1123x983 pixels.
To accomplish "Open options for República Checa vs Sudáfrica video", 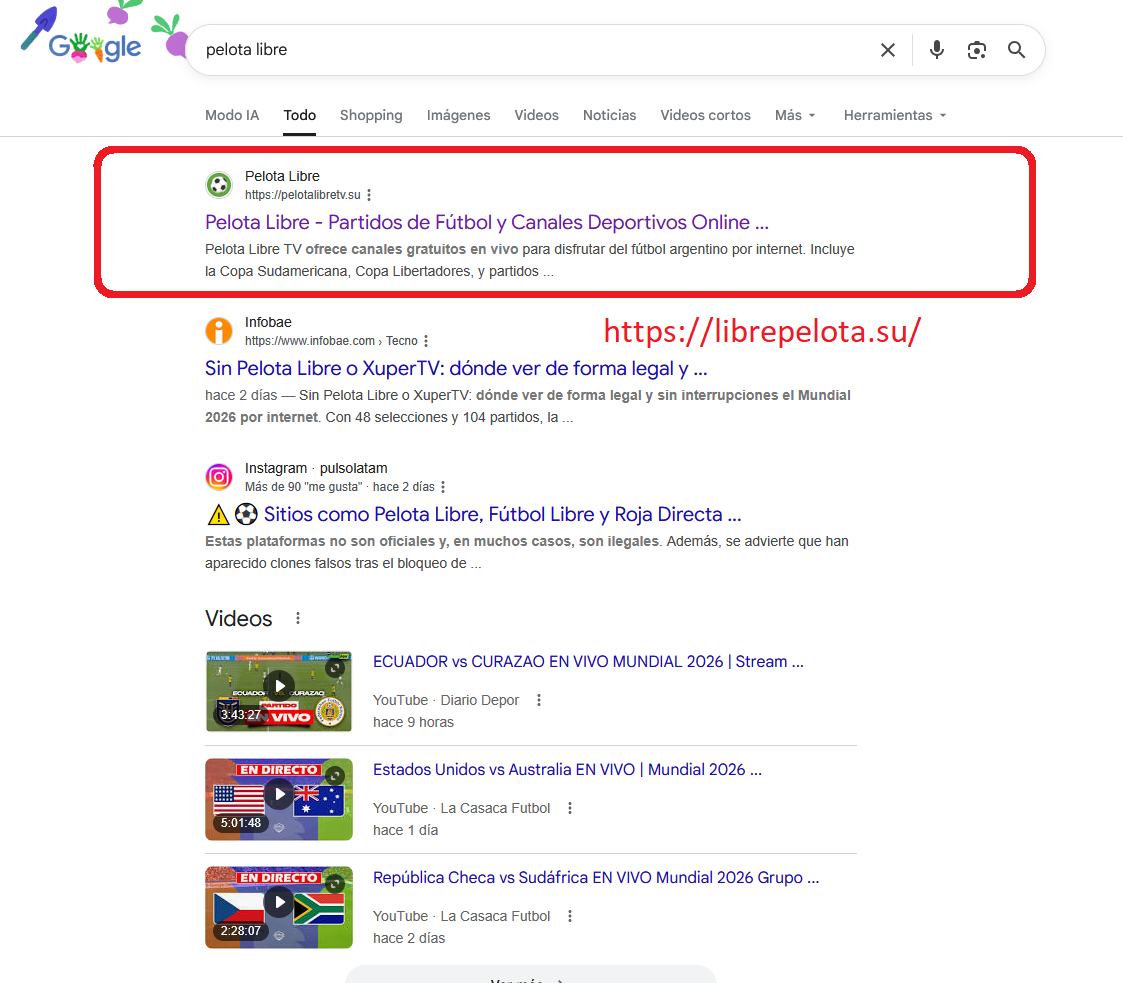I will pyautogui.click(x=569, y=916).
